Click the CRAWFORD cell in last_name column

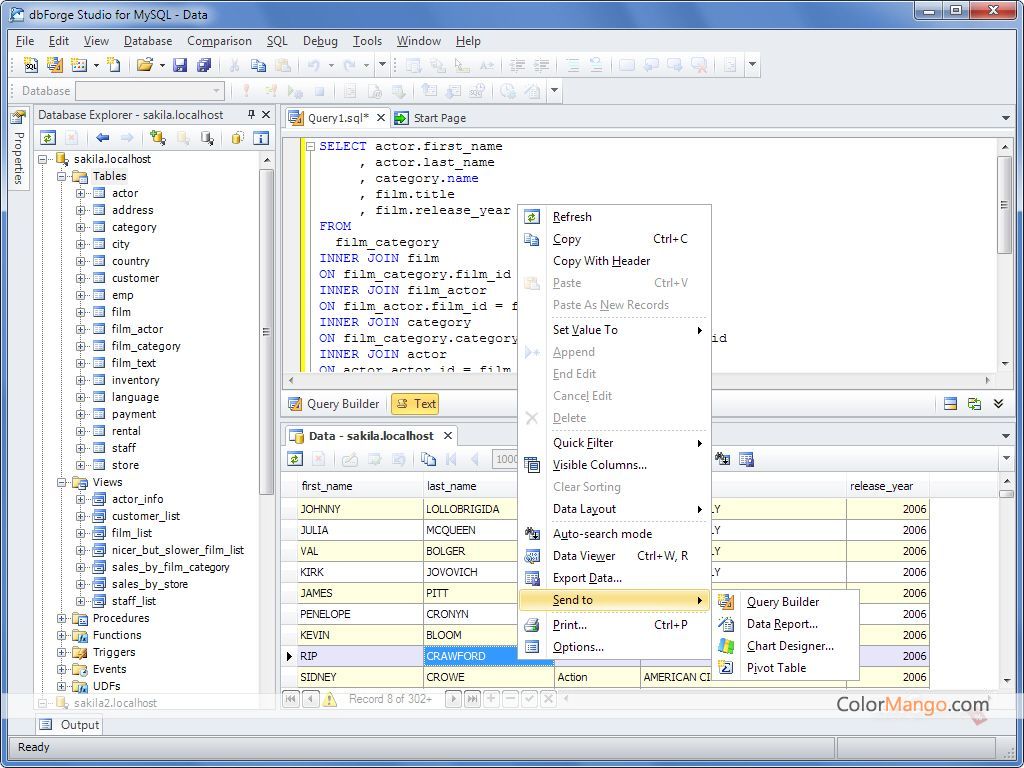(x=488, y=656)
